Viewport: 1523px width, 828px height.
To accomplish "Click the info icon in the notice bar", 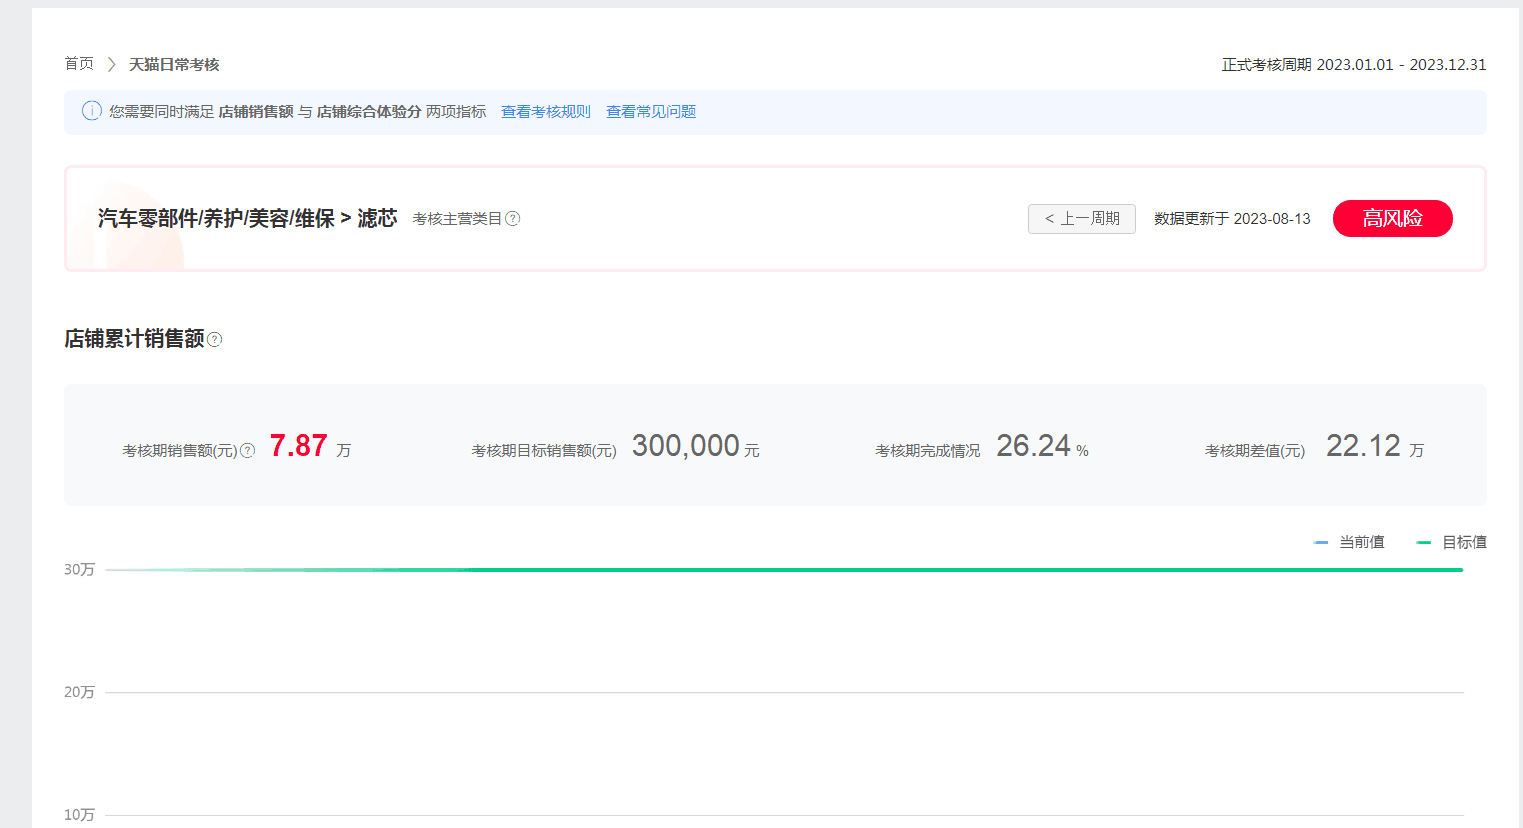I will [x=91, y=111].
